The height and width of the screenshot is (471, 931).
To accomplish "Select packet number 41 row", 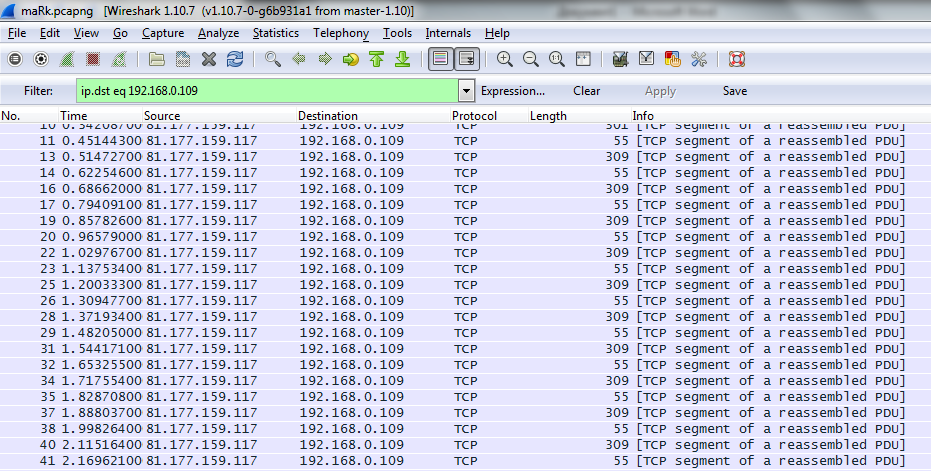I will point(466,461).
